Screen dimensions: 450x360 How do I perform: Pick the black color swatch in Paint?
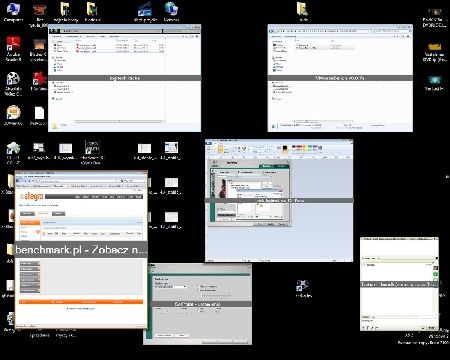coord(285,148)
